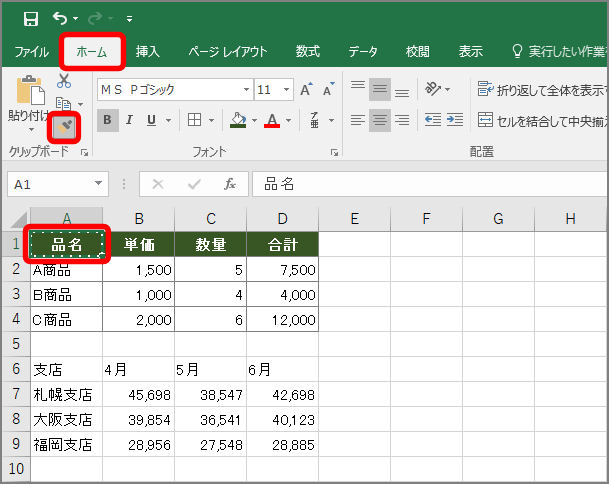
Task: Click the Redo arrow icon
Action: 95,18
